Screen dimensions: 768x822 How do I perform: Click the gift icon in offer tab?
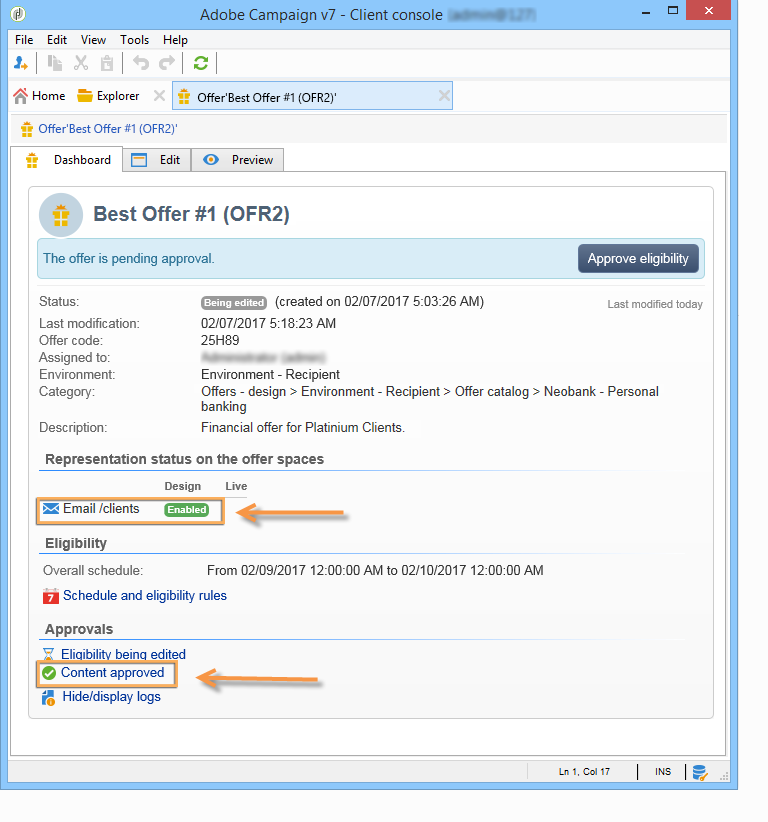(x=184, y=97)
